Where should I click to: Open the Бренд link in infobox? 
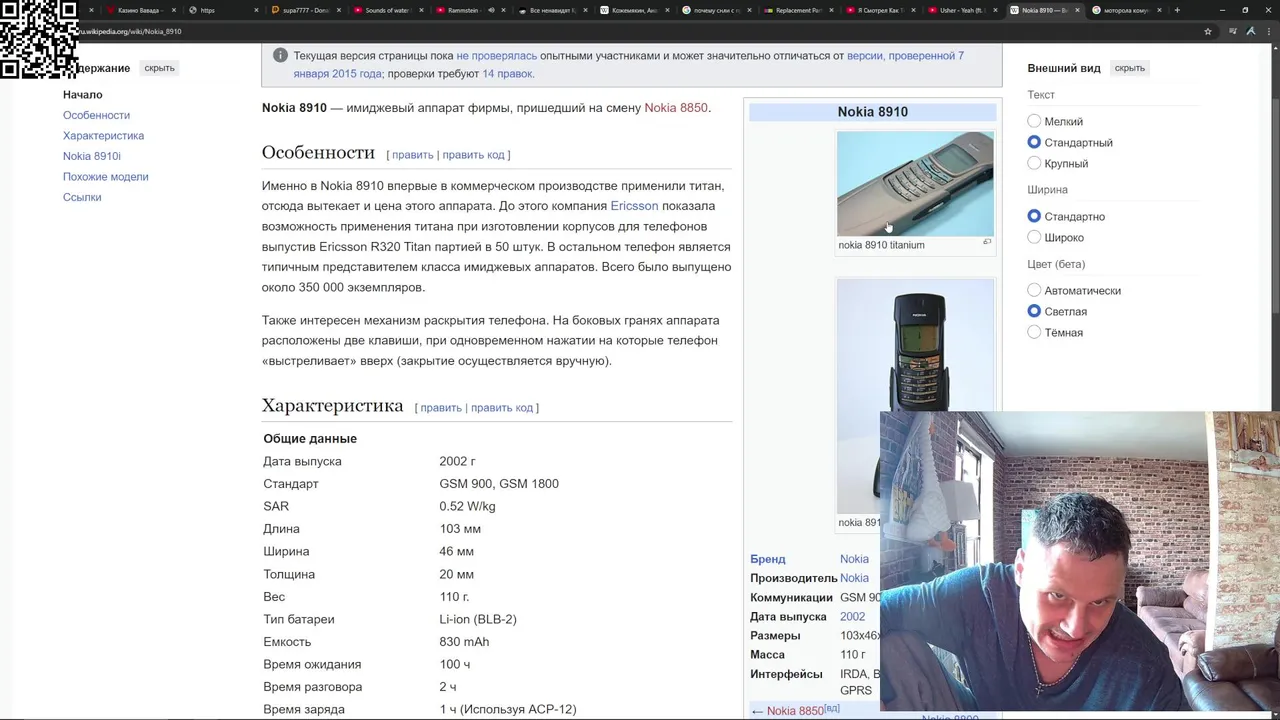pyautogui.click(x=768, y=559)
